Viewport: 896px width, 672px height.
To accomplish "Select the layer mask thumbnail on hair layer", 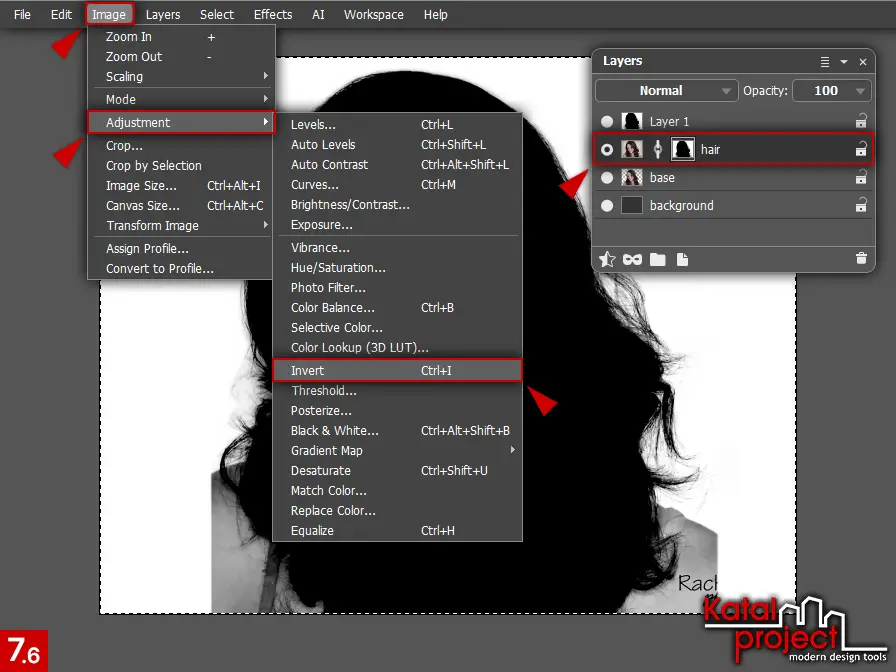I will click(684, 149).
